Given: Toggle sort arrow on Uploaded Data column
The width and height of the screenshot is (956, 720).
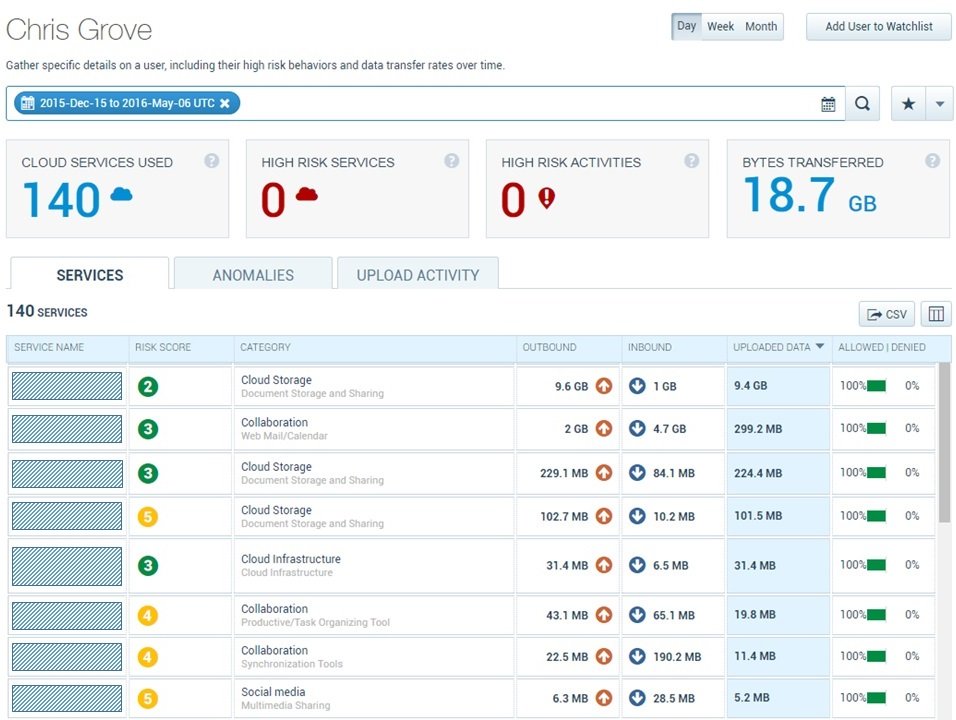Looking at the screenshot, I should (x=820, y=346).
